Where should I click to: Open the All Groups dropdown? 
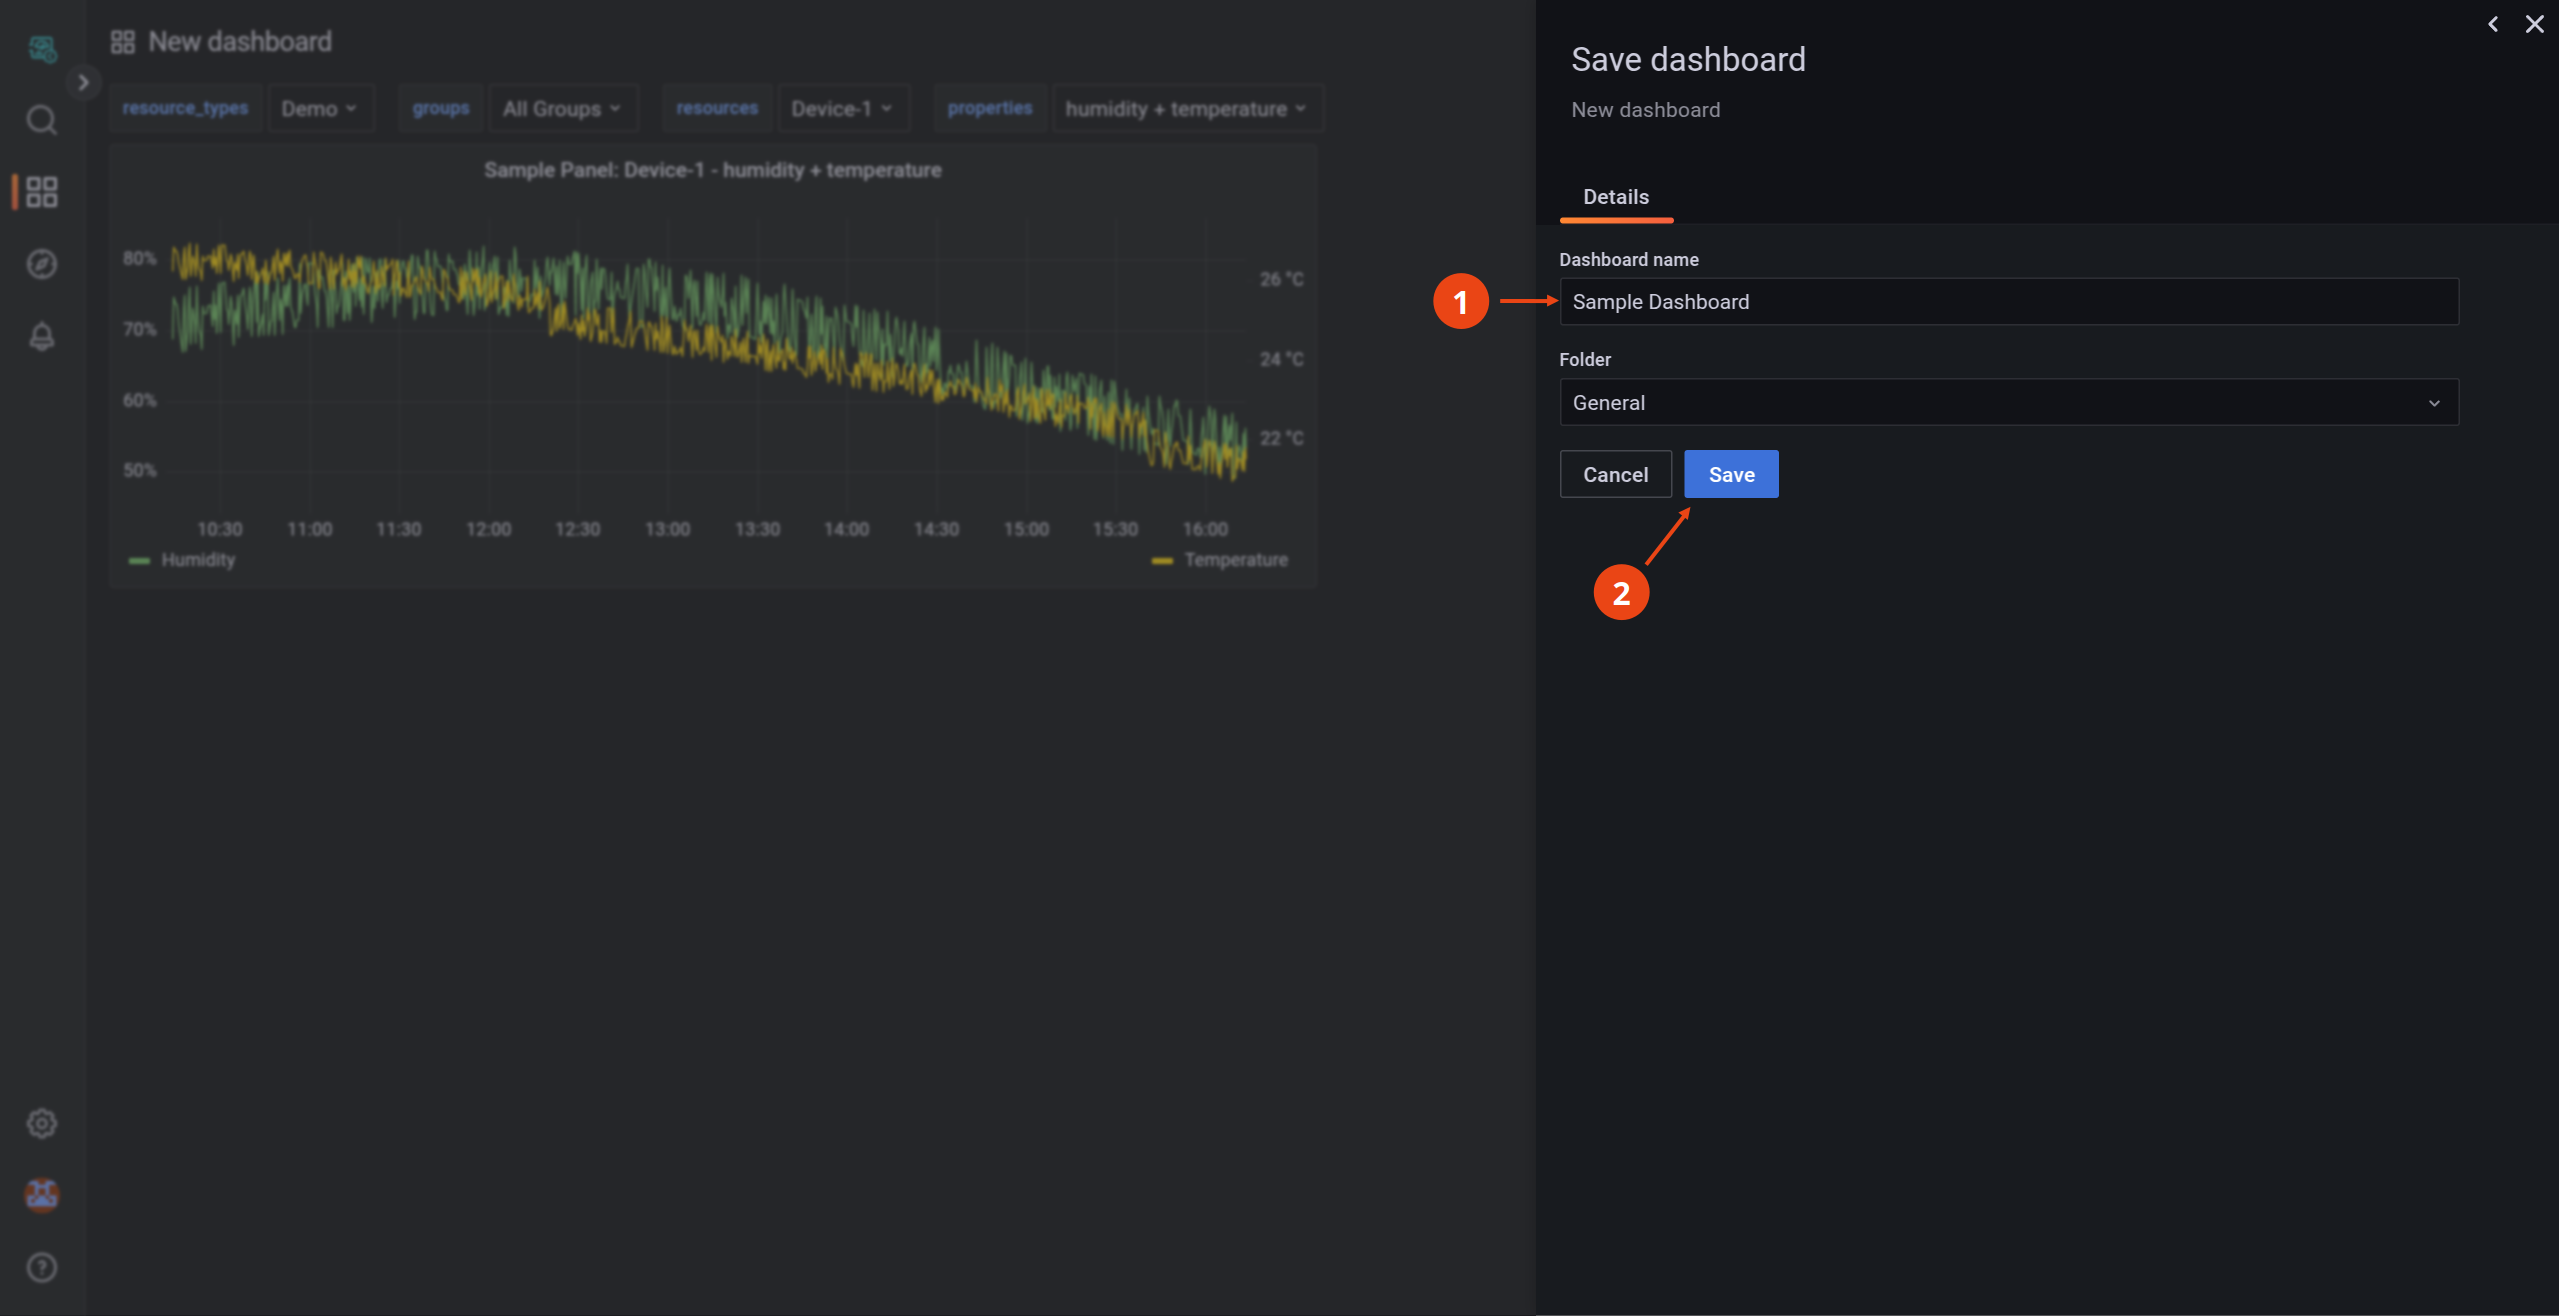[563, 107]
